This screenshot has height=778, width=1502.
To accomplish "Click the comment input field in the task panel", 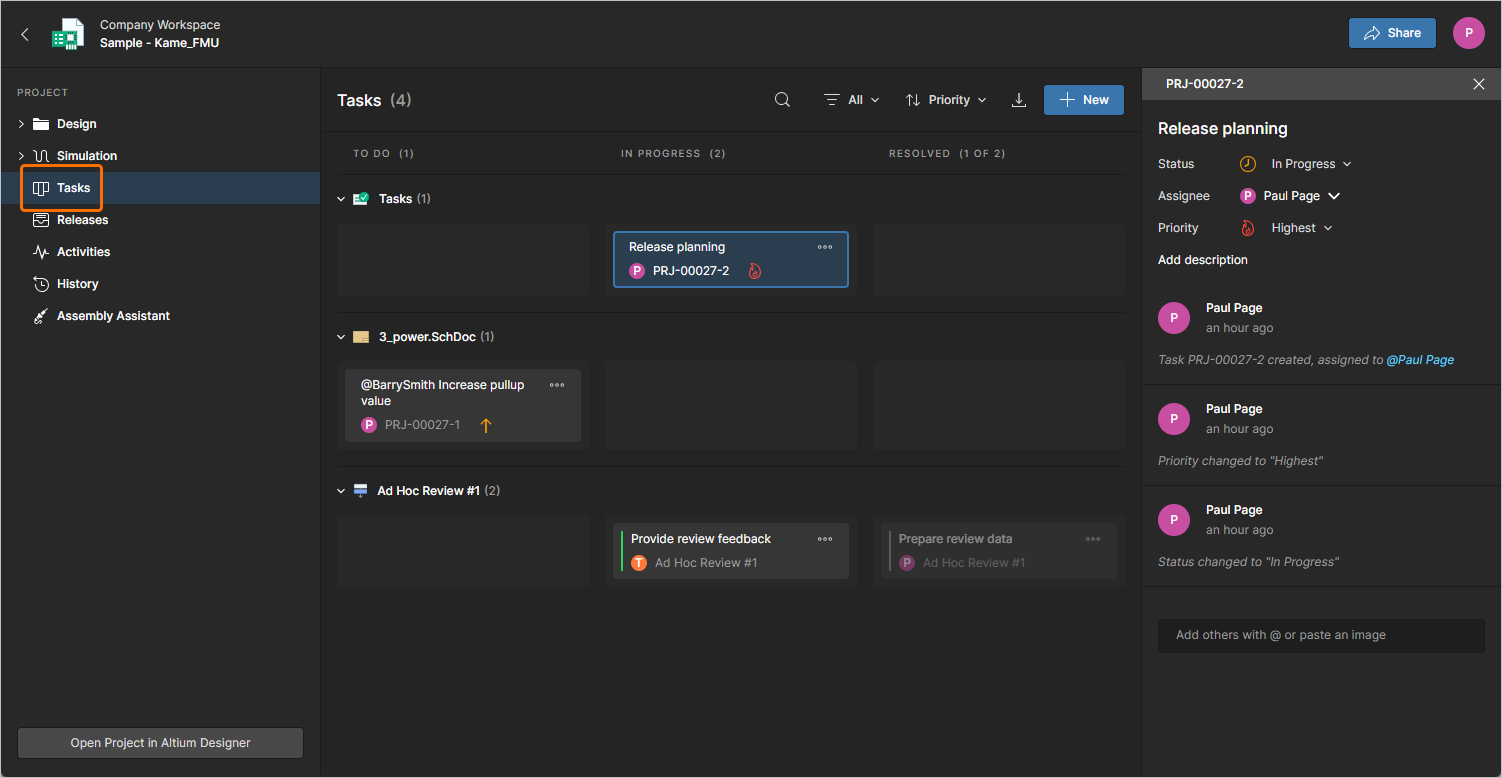I will 1320,635.
